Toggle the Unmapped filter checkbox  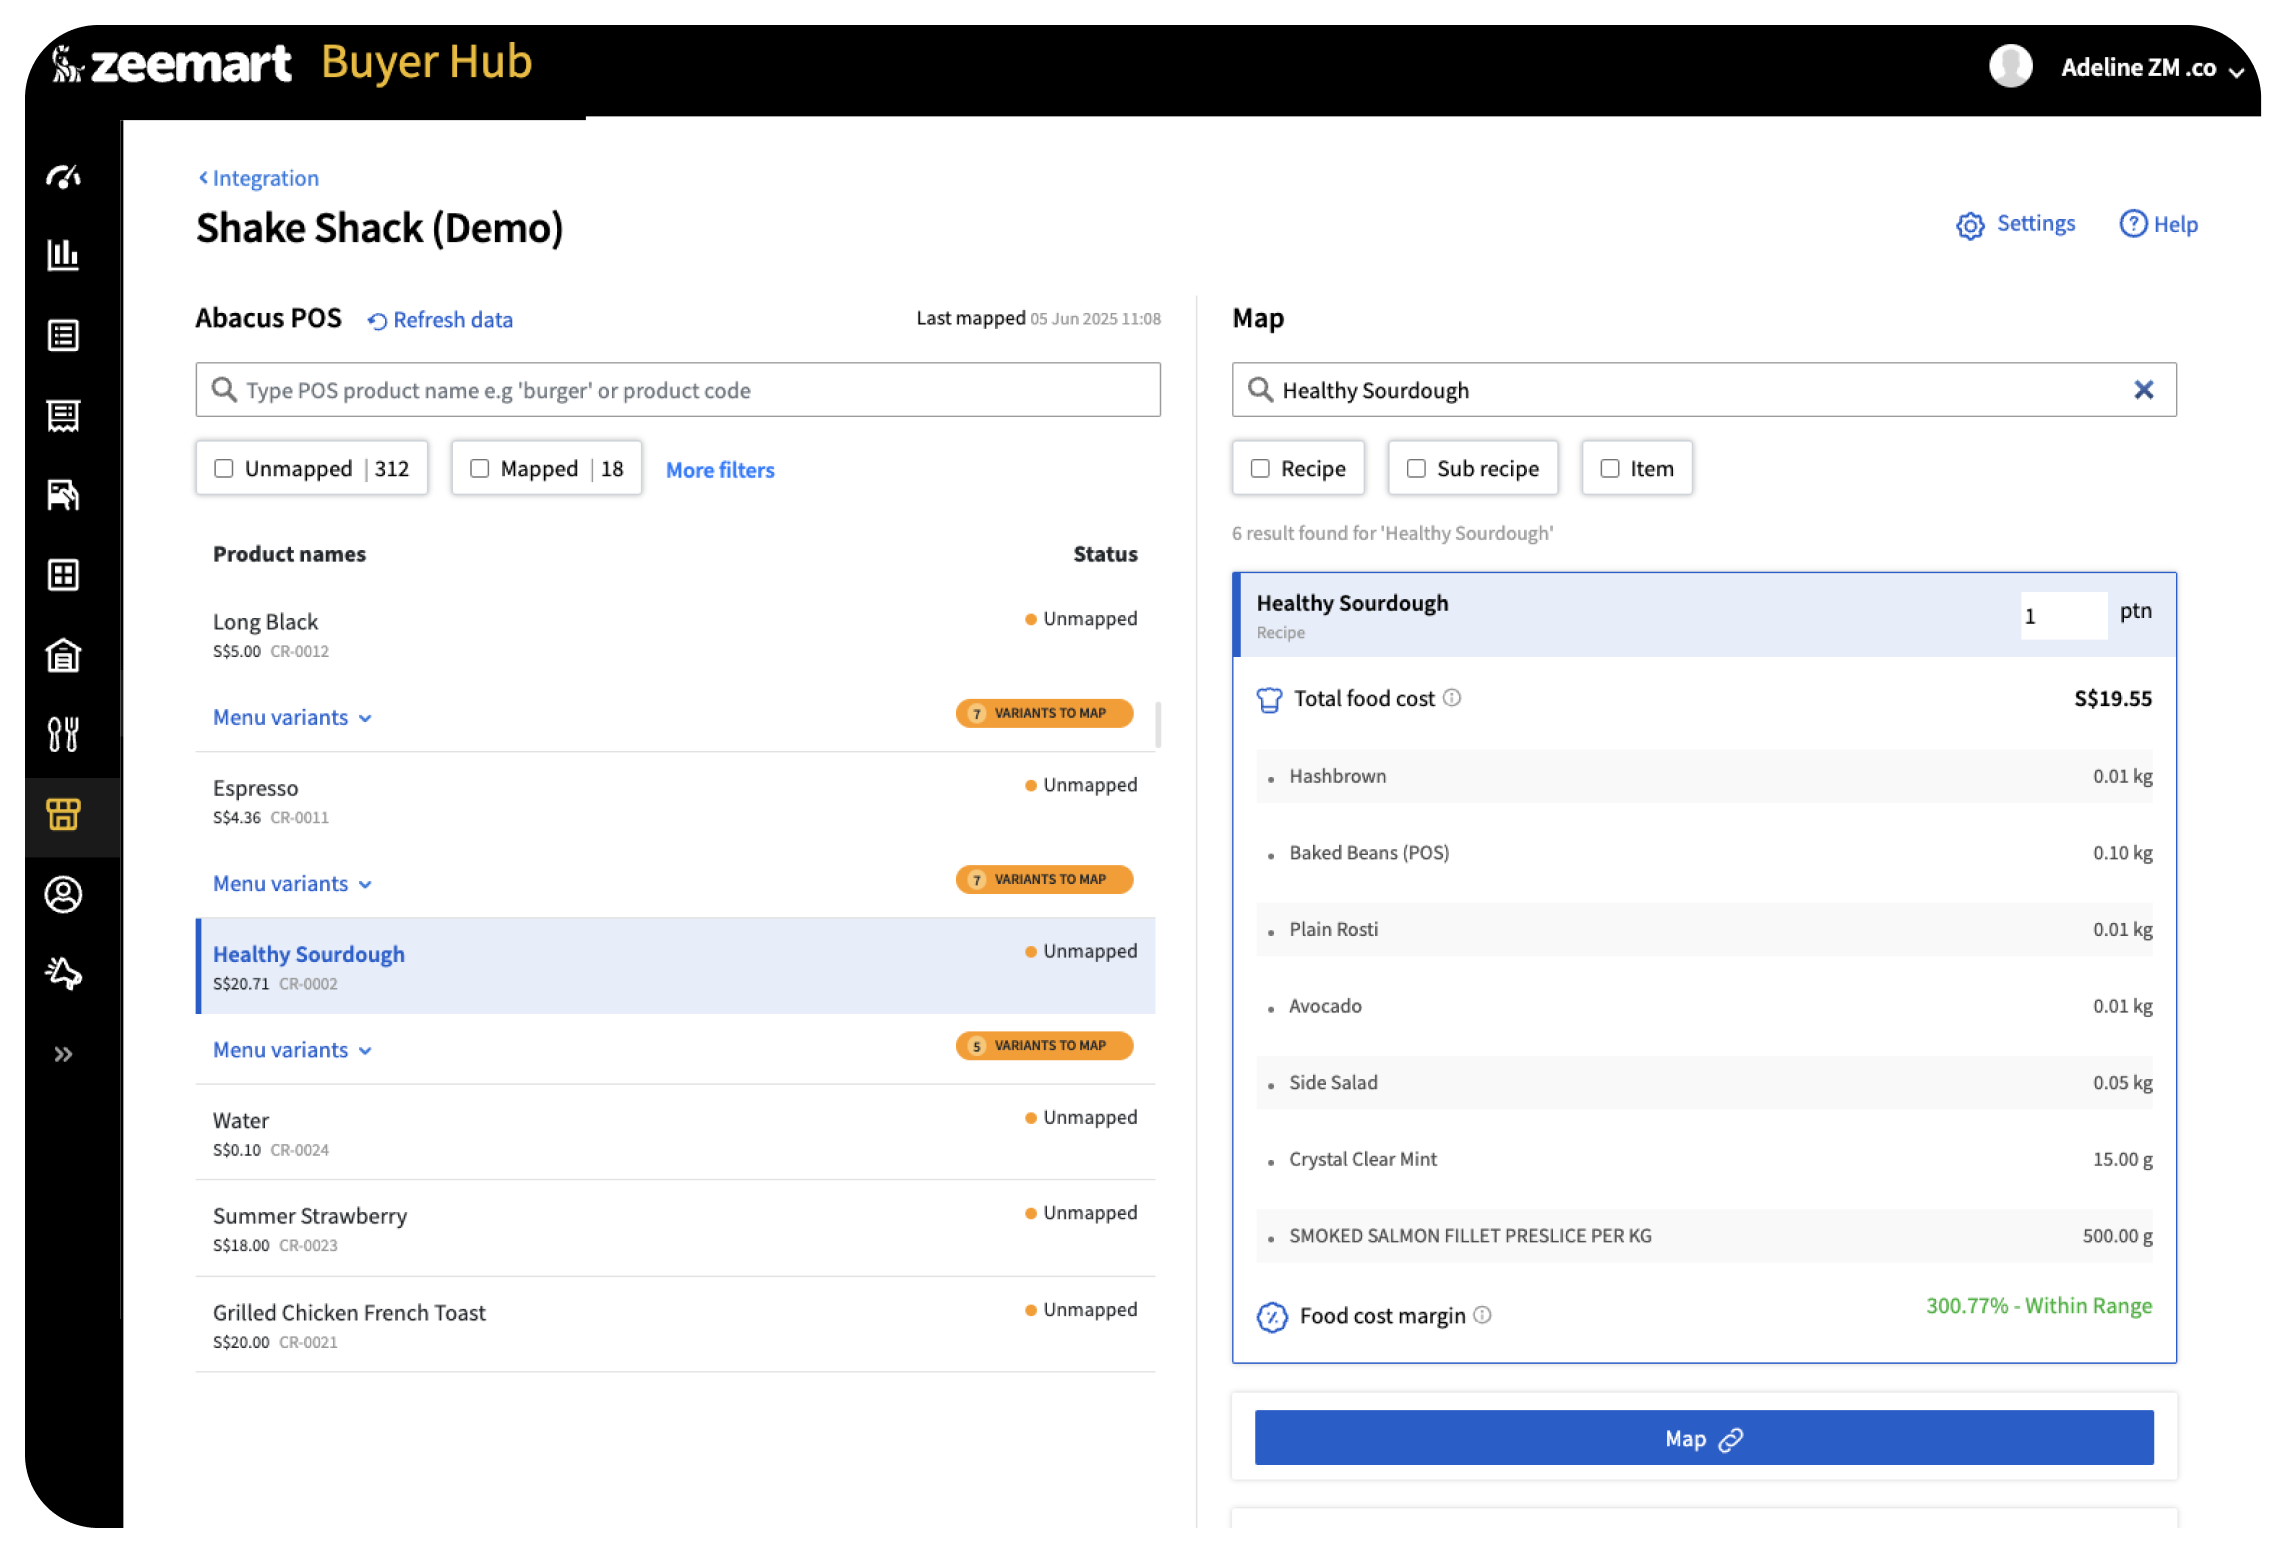224,468
